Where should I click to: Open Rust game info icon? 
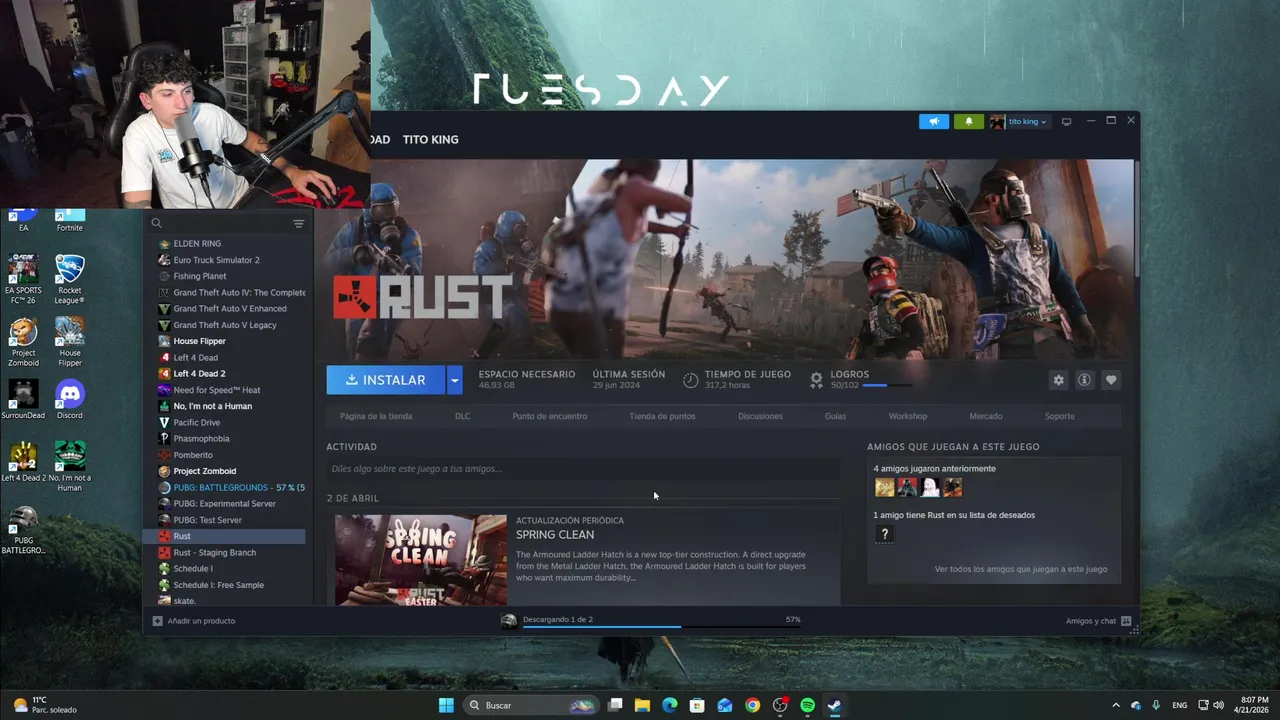click(1084, 380)
